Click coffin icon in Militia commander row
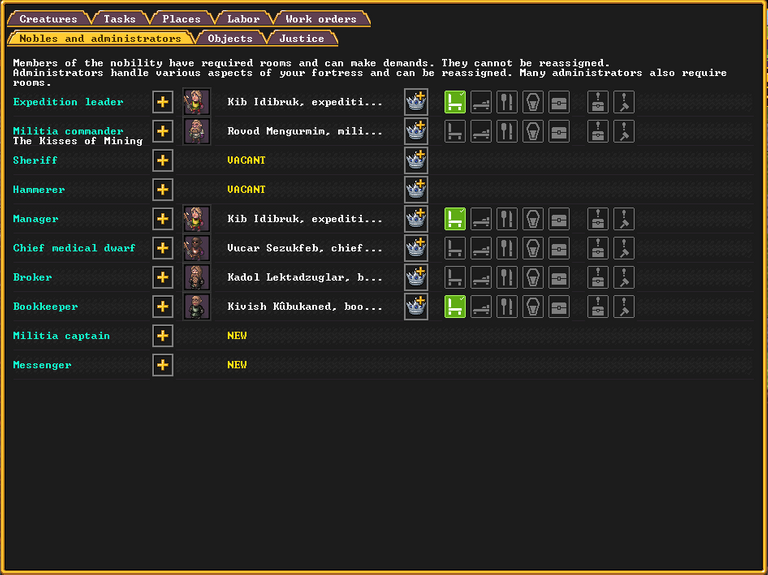 tap(532, 131)
